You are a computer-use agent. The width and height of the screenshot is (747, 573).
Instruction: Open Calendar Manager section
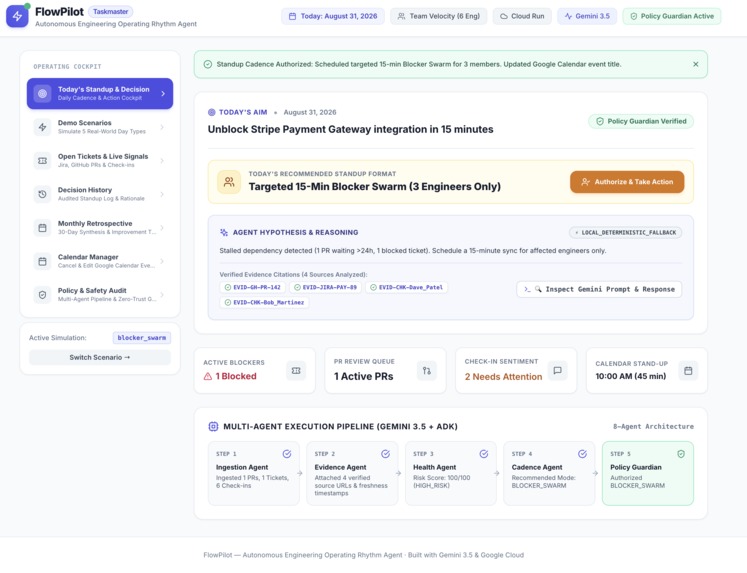(x=100, y=261)
